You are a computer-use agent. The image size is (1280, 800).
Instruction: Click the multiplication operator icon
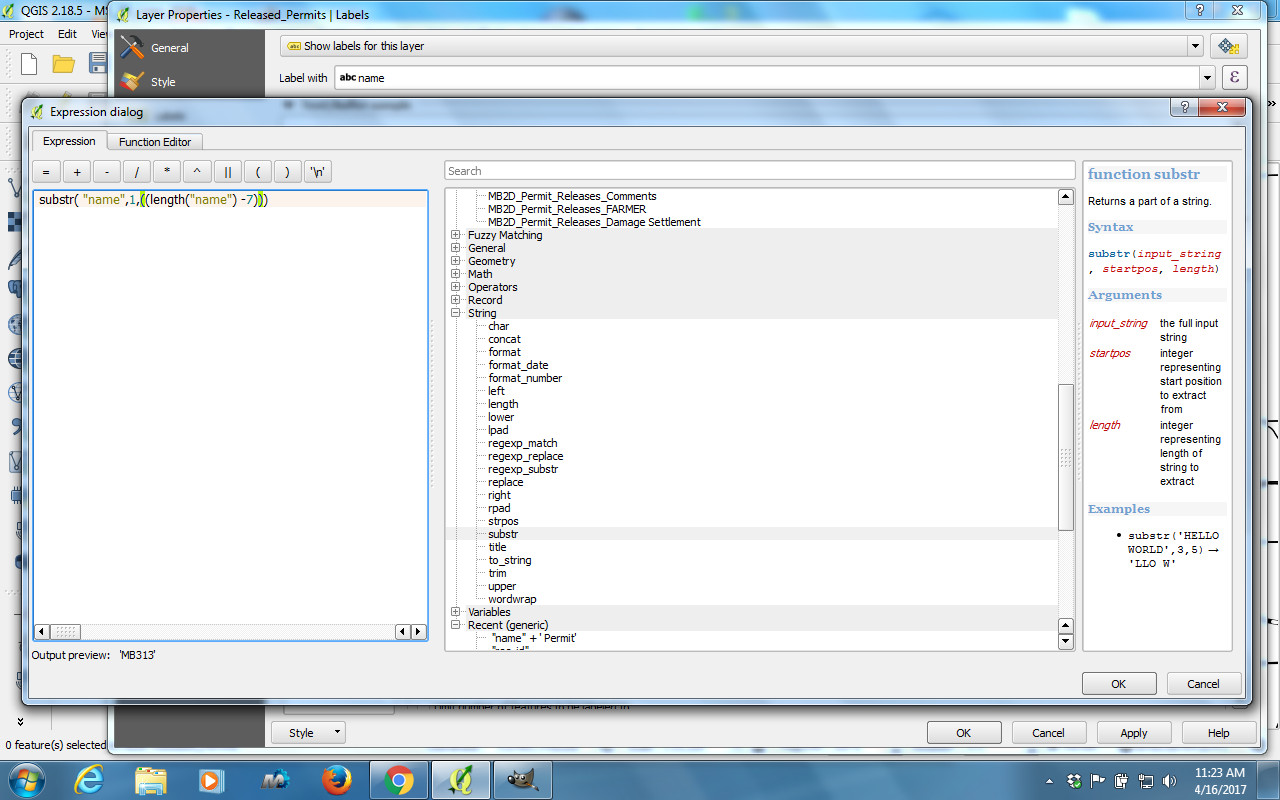click(166, 171)
